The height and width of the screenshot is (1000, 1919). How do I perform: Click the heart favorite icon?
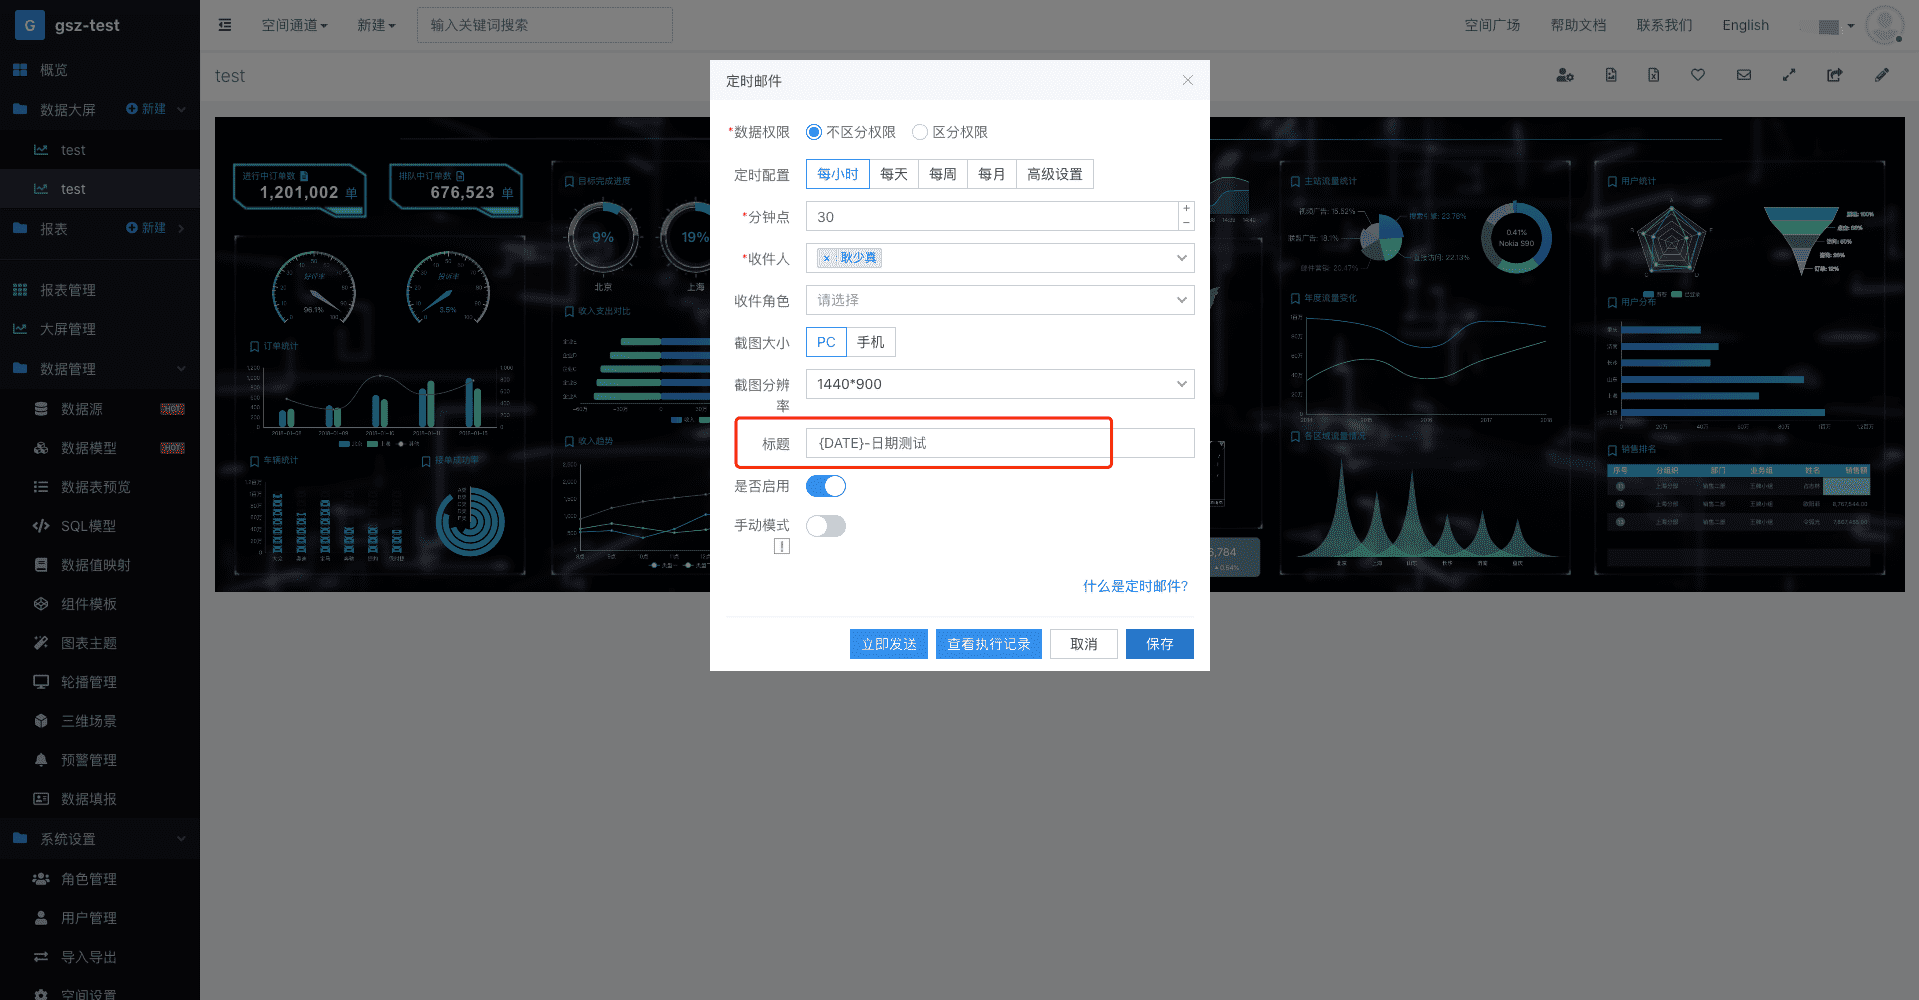[x=1698, y=75]
